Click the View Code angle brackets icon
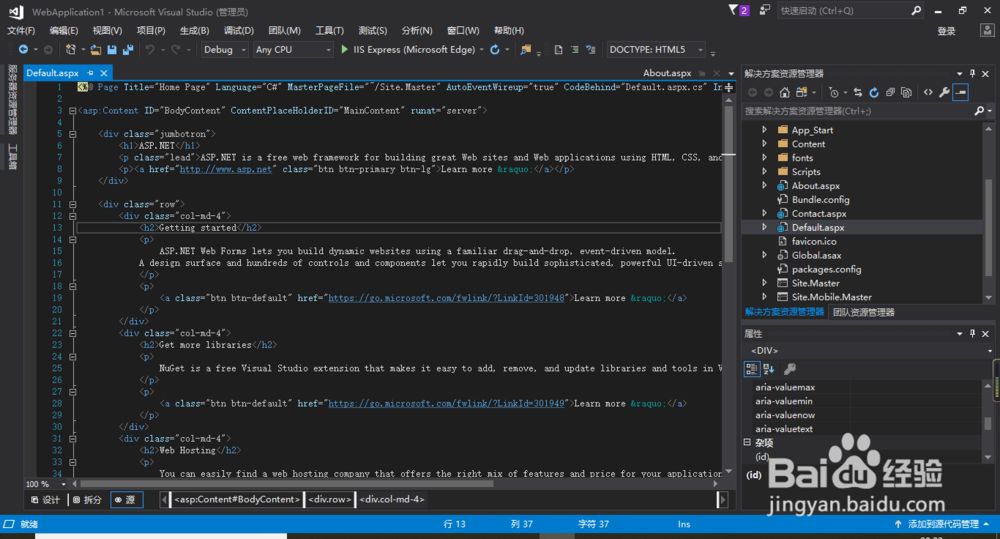The image size is (1000, 539). point(928,92)
